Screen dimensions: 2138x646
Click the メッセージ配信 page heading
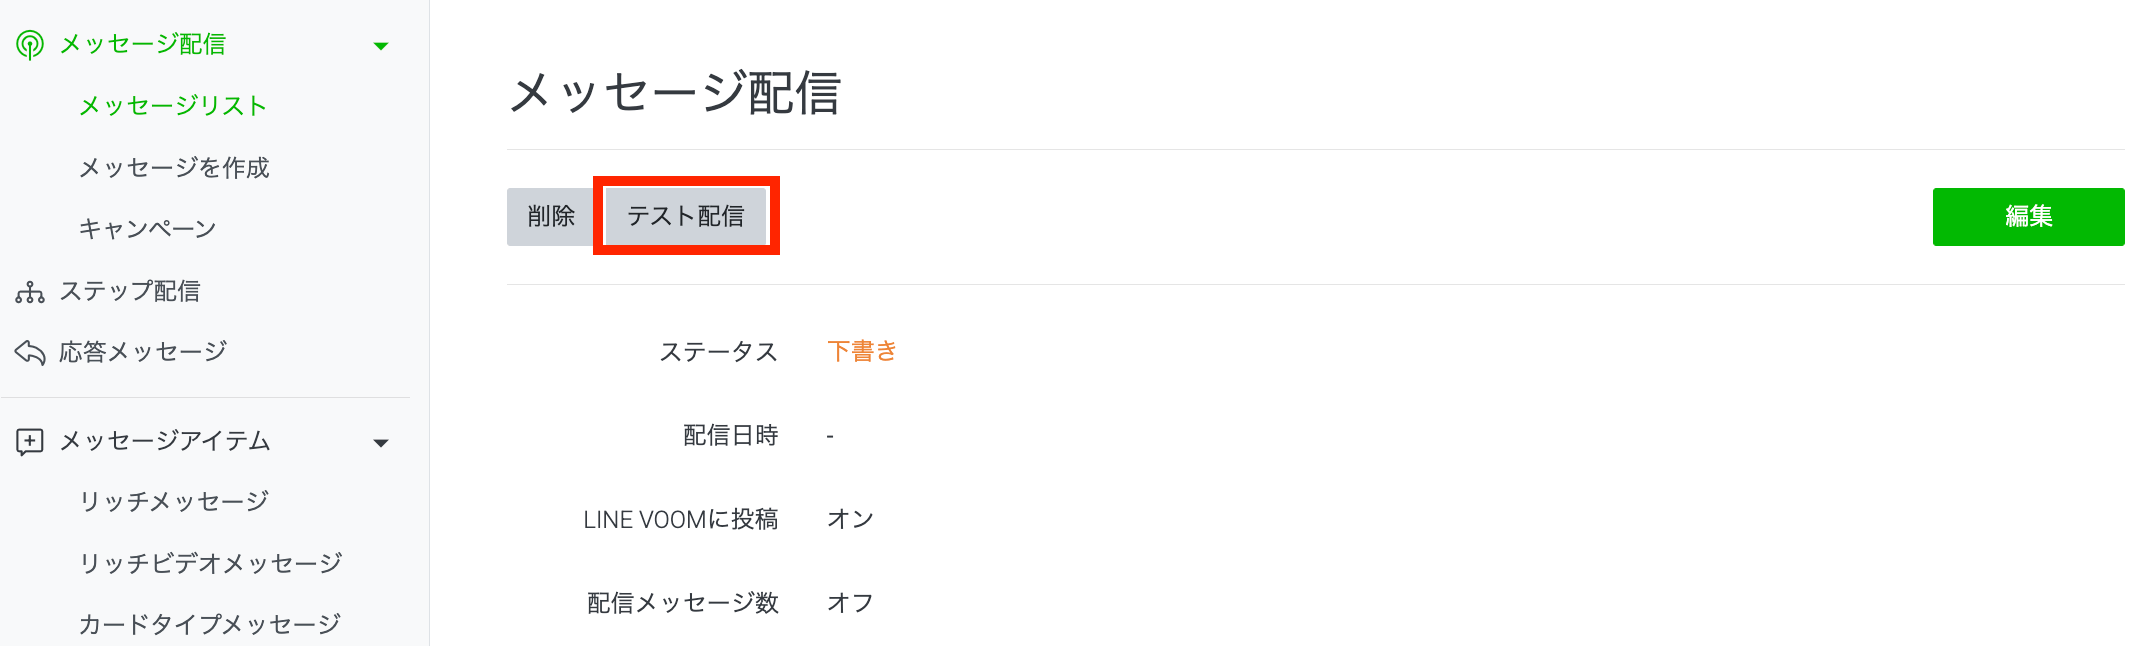click(x=675, y=93)
